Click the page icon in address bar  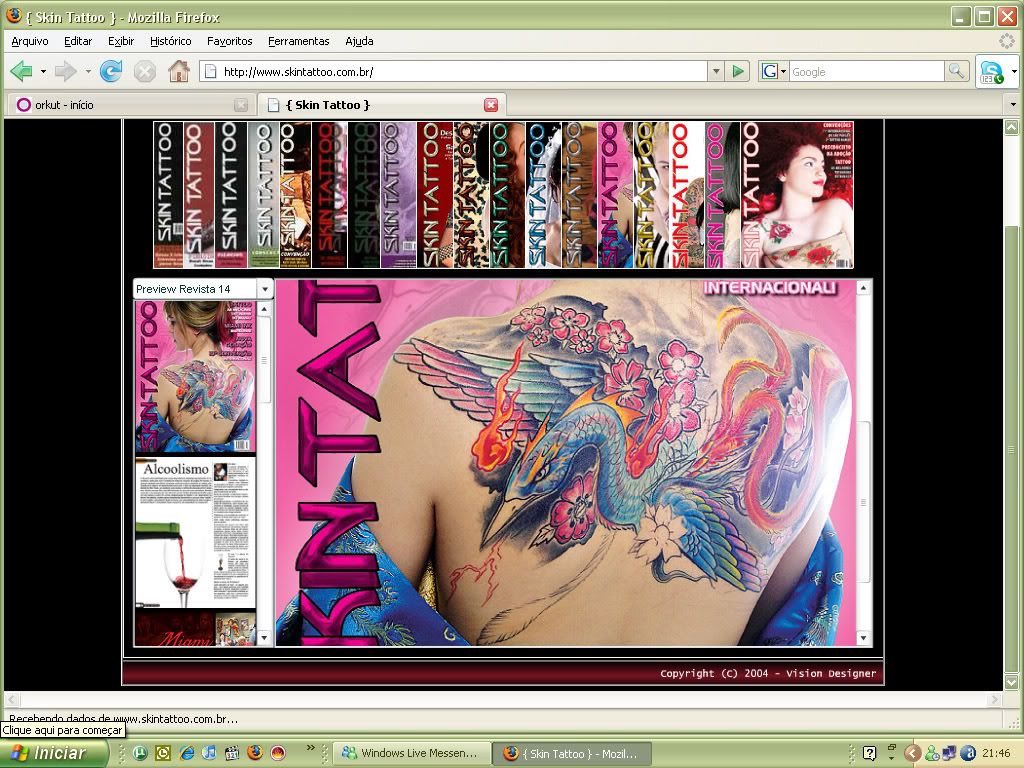pyautogui.click(x=210, y=71)
